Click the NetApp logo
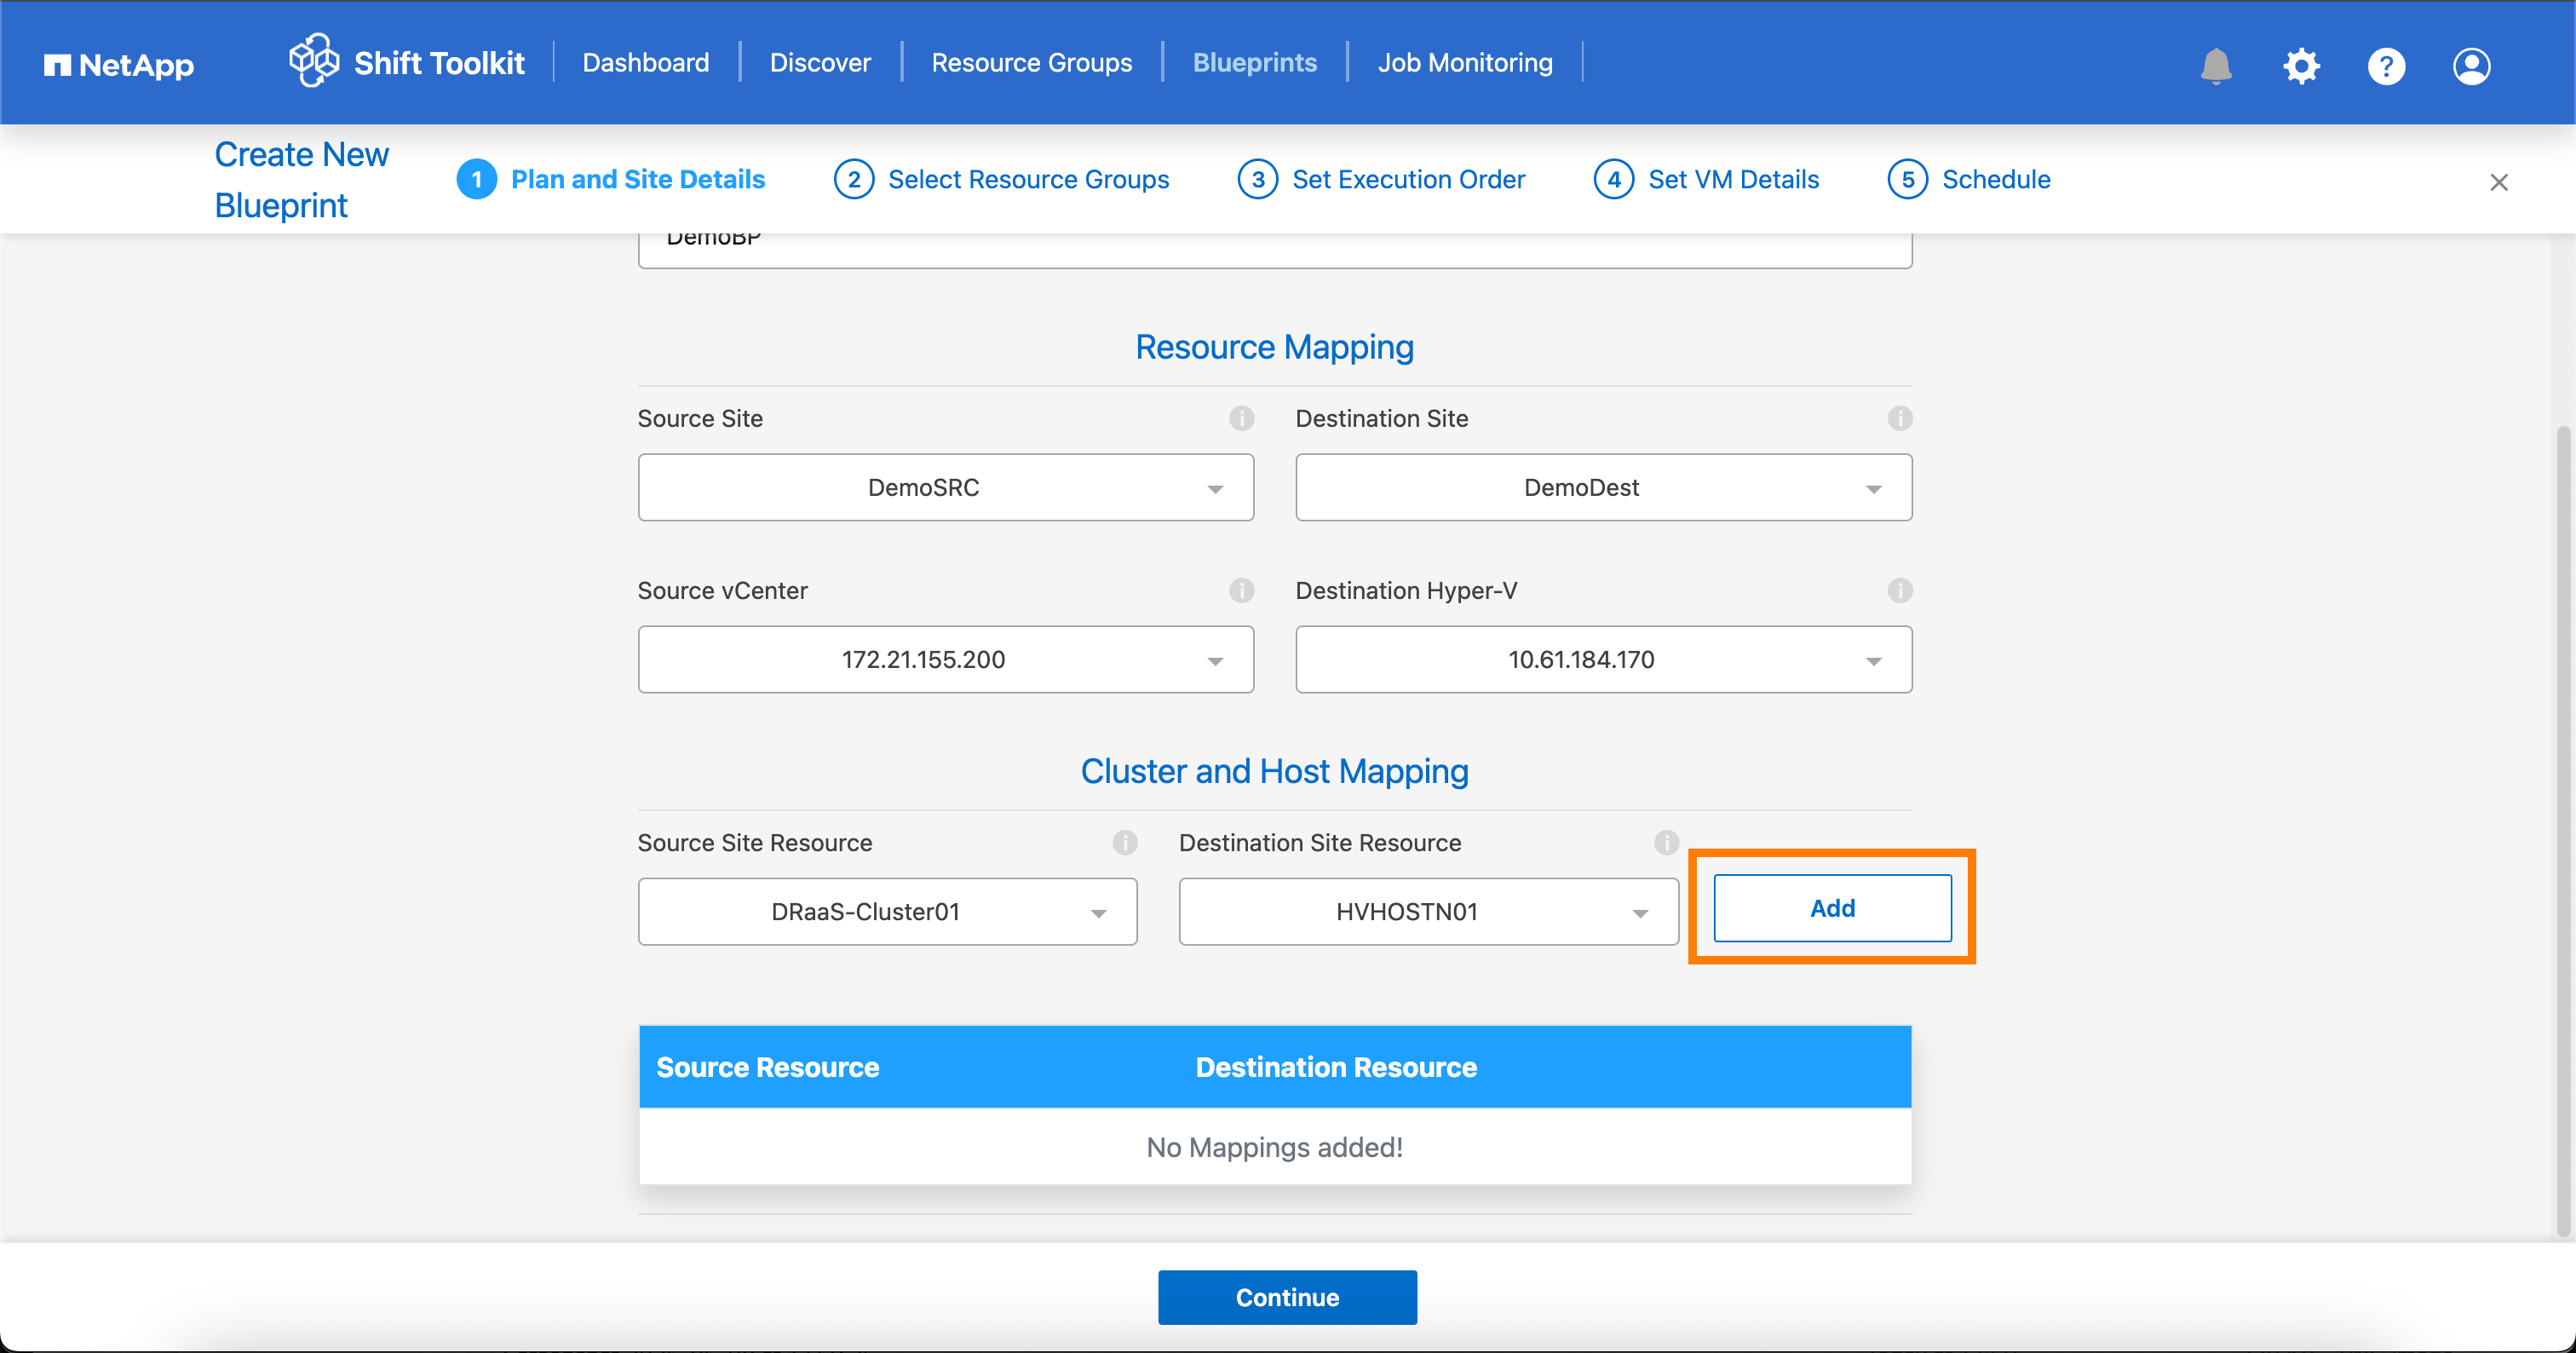This screenshot has width=2576, height=1353. click(x=118, y=65)
